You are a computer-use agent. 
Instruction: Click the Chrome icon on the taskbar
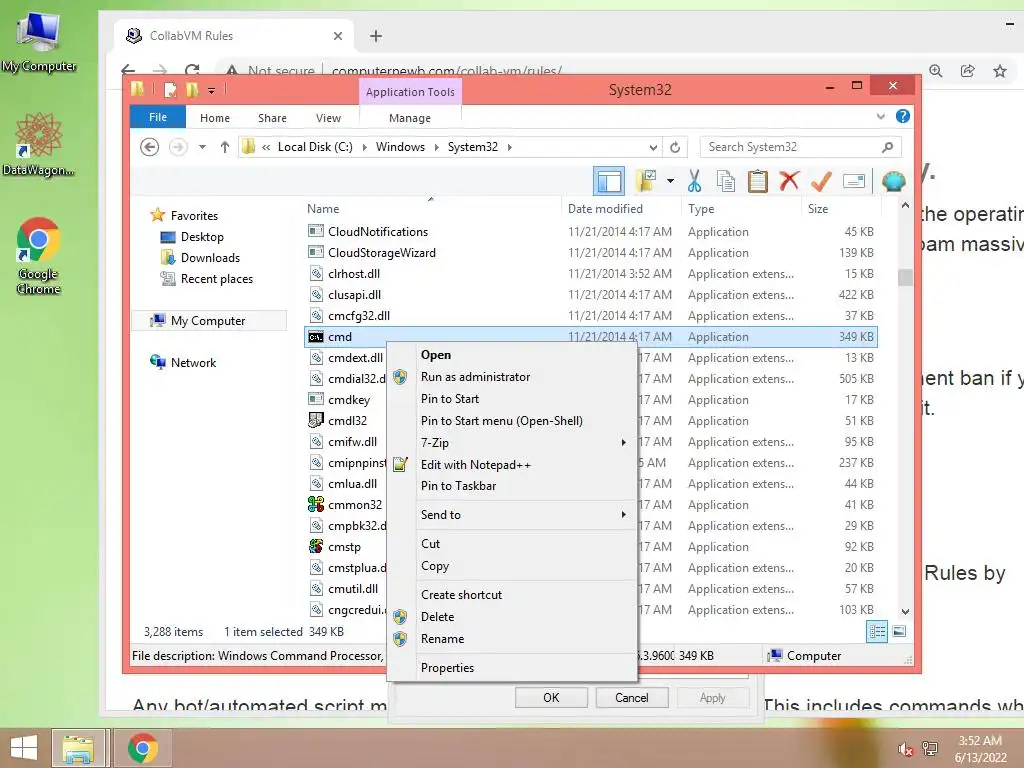(142, 748)
